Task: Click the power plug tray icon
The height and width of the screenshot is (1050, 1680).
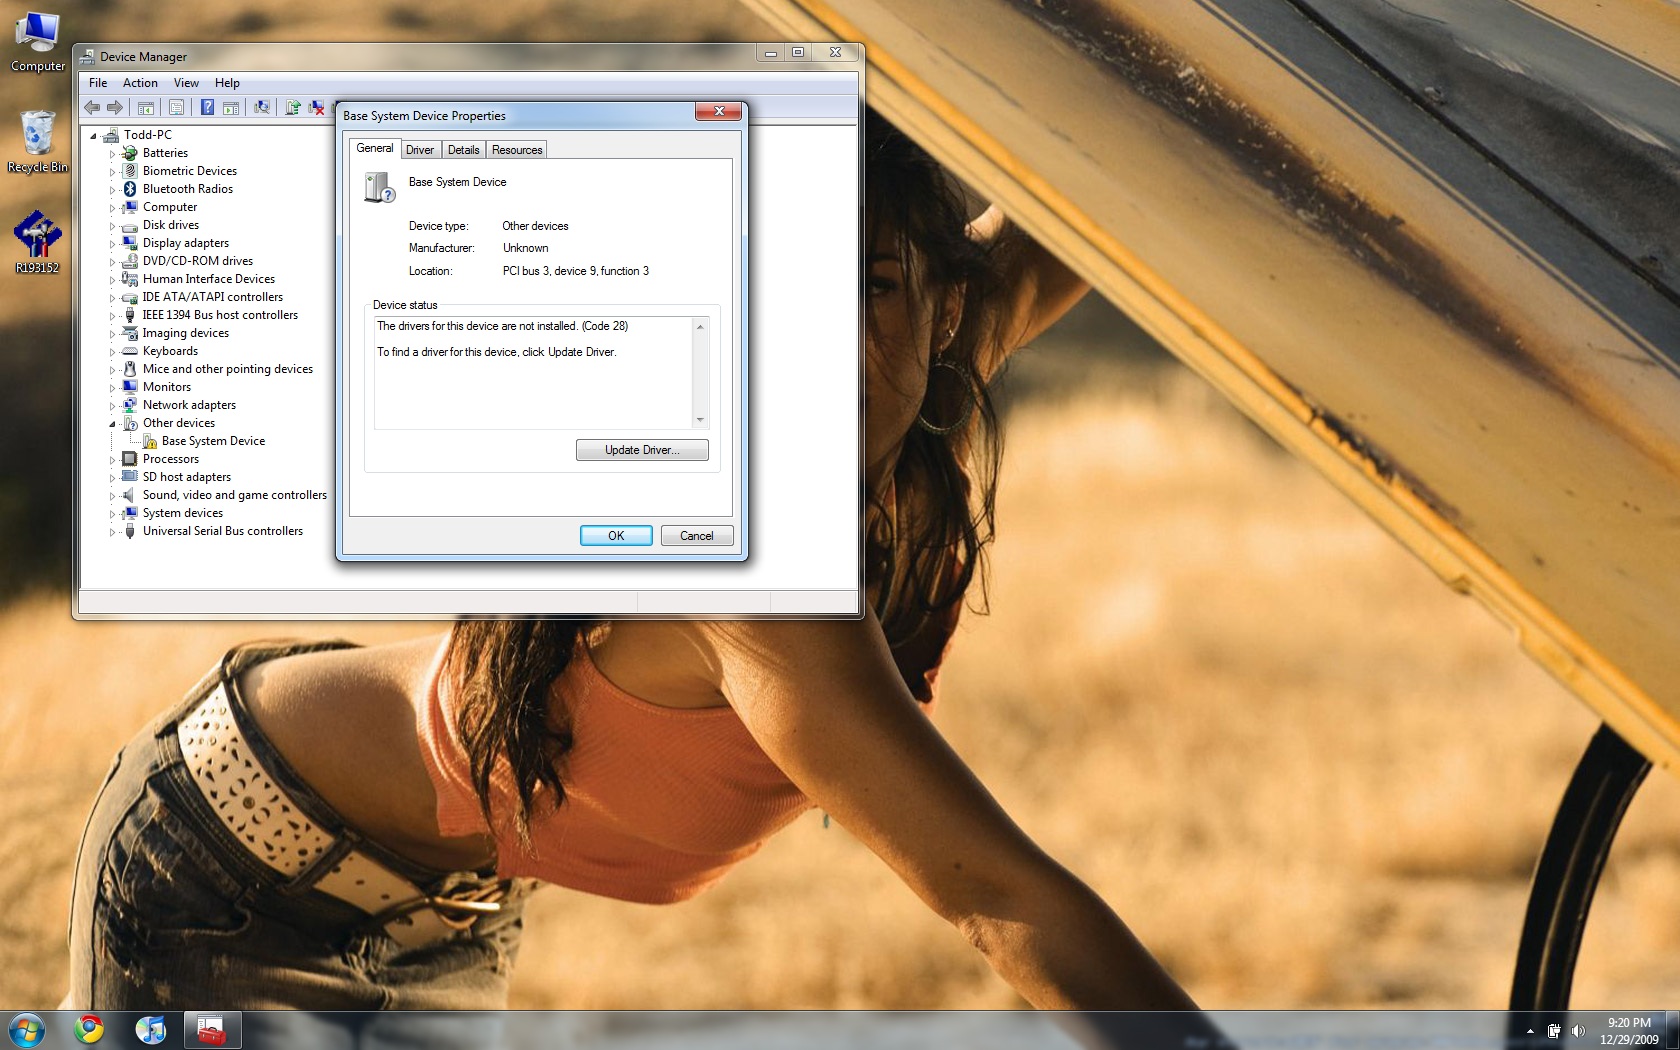Action: pyautogui.click(x=1554, y=1031)
